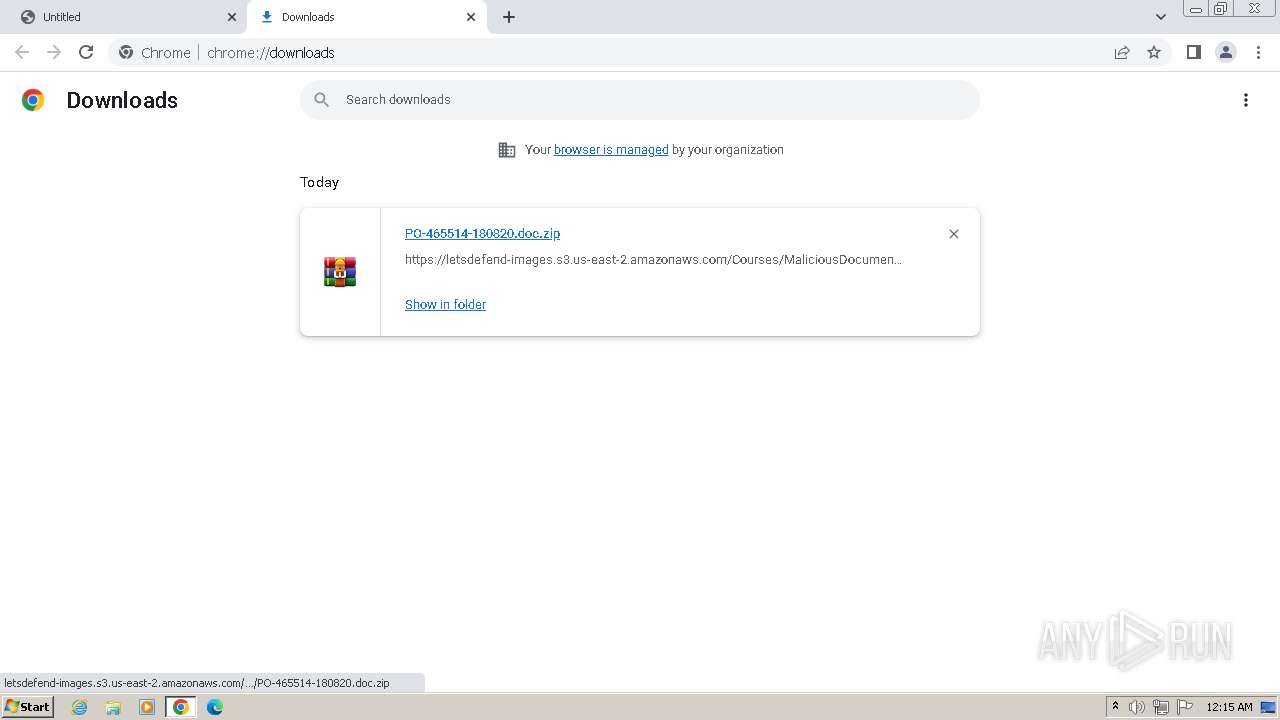This screenshot has height=720, width=1280.
Task: Open a new tab with plus button
Action: [x=508, y=17]
